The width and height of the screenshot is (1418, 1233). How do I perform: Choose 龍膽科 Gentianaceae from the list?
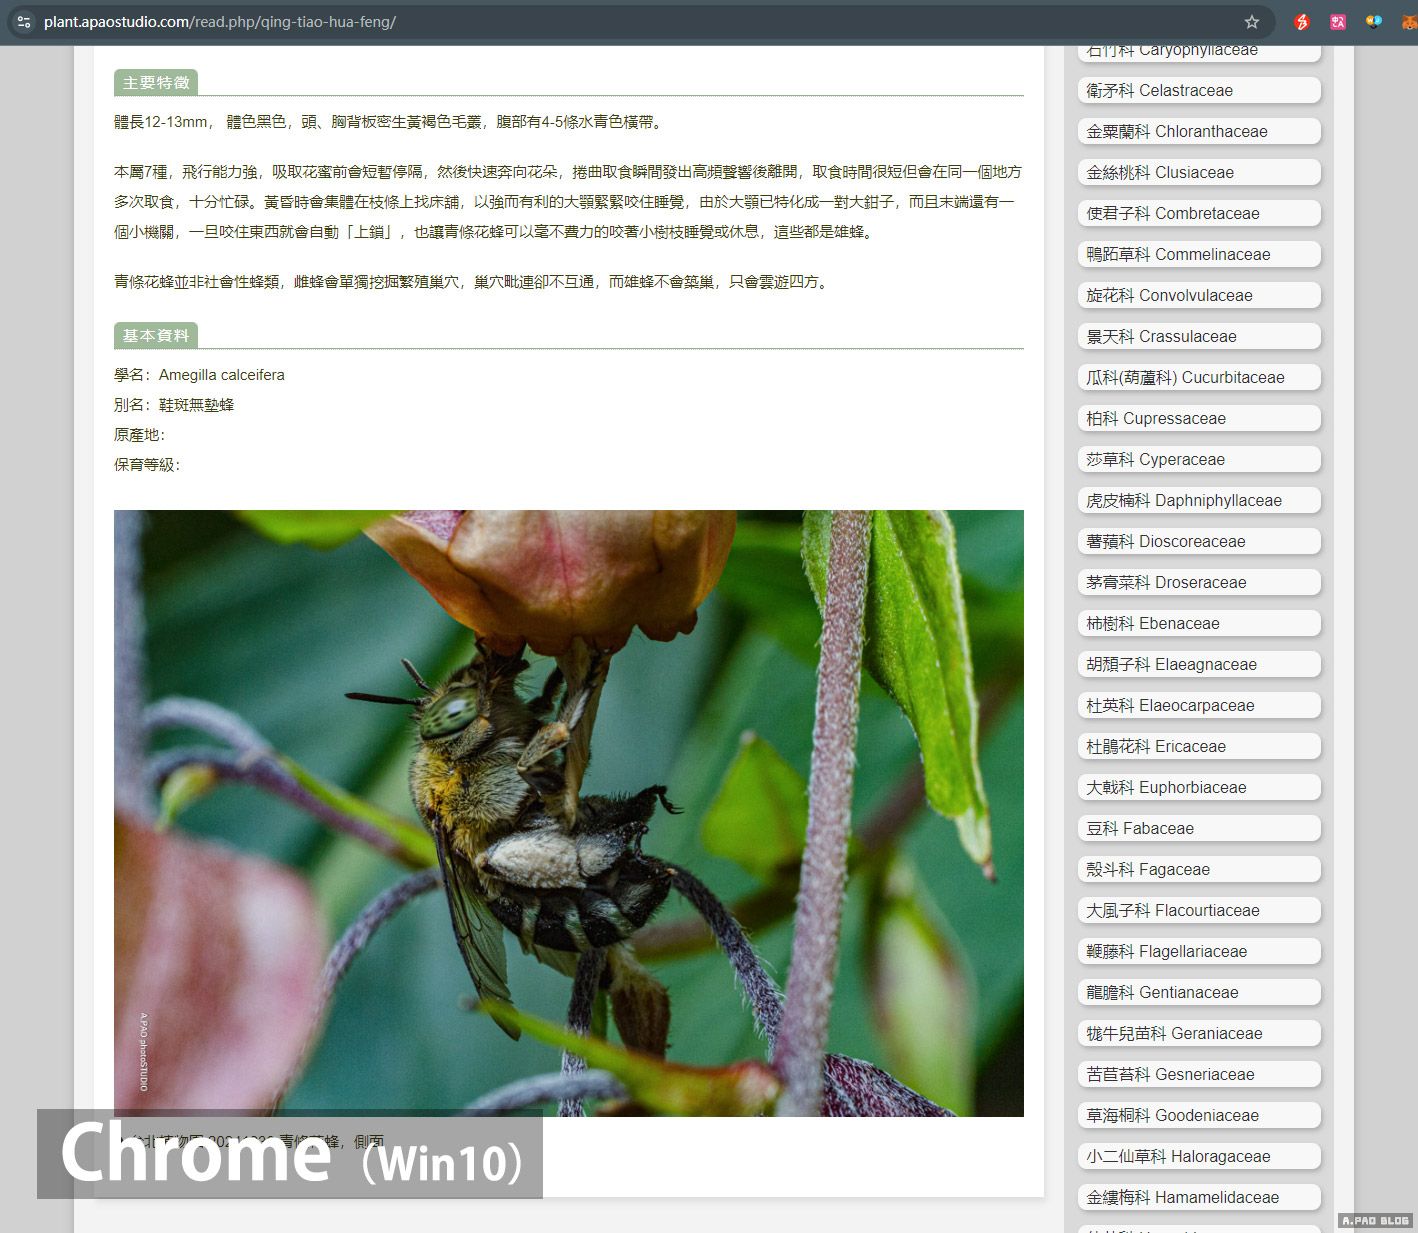point(1198,992)
